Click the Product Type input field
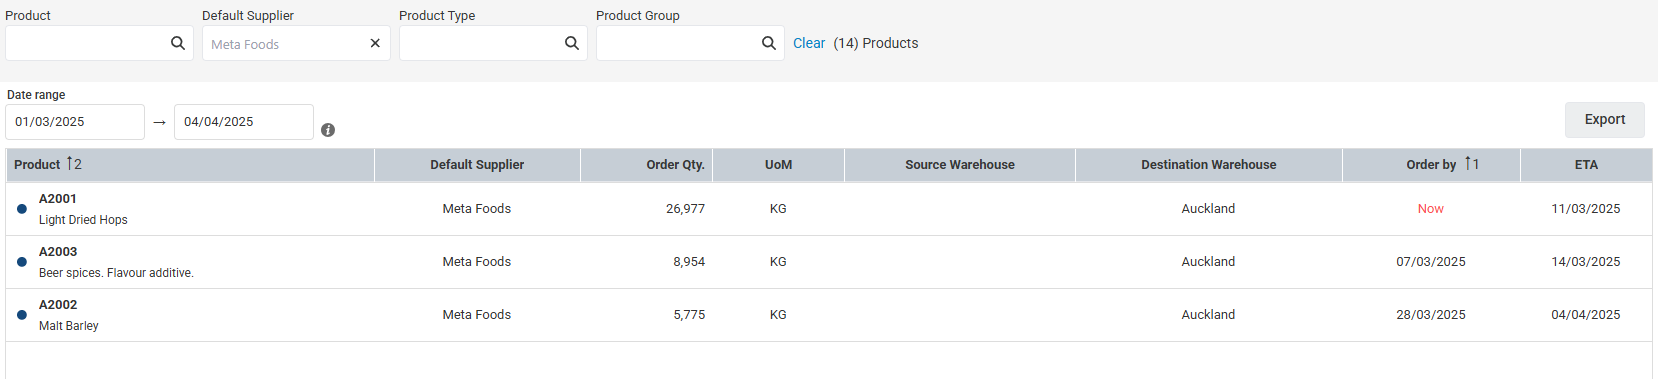 click(482, 43)
